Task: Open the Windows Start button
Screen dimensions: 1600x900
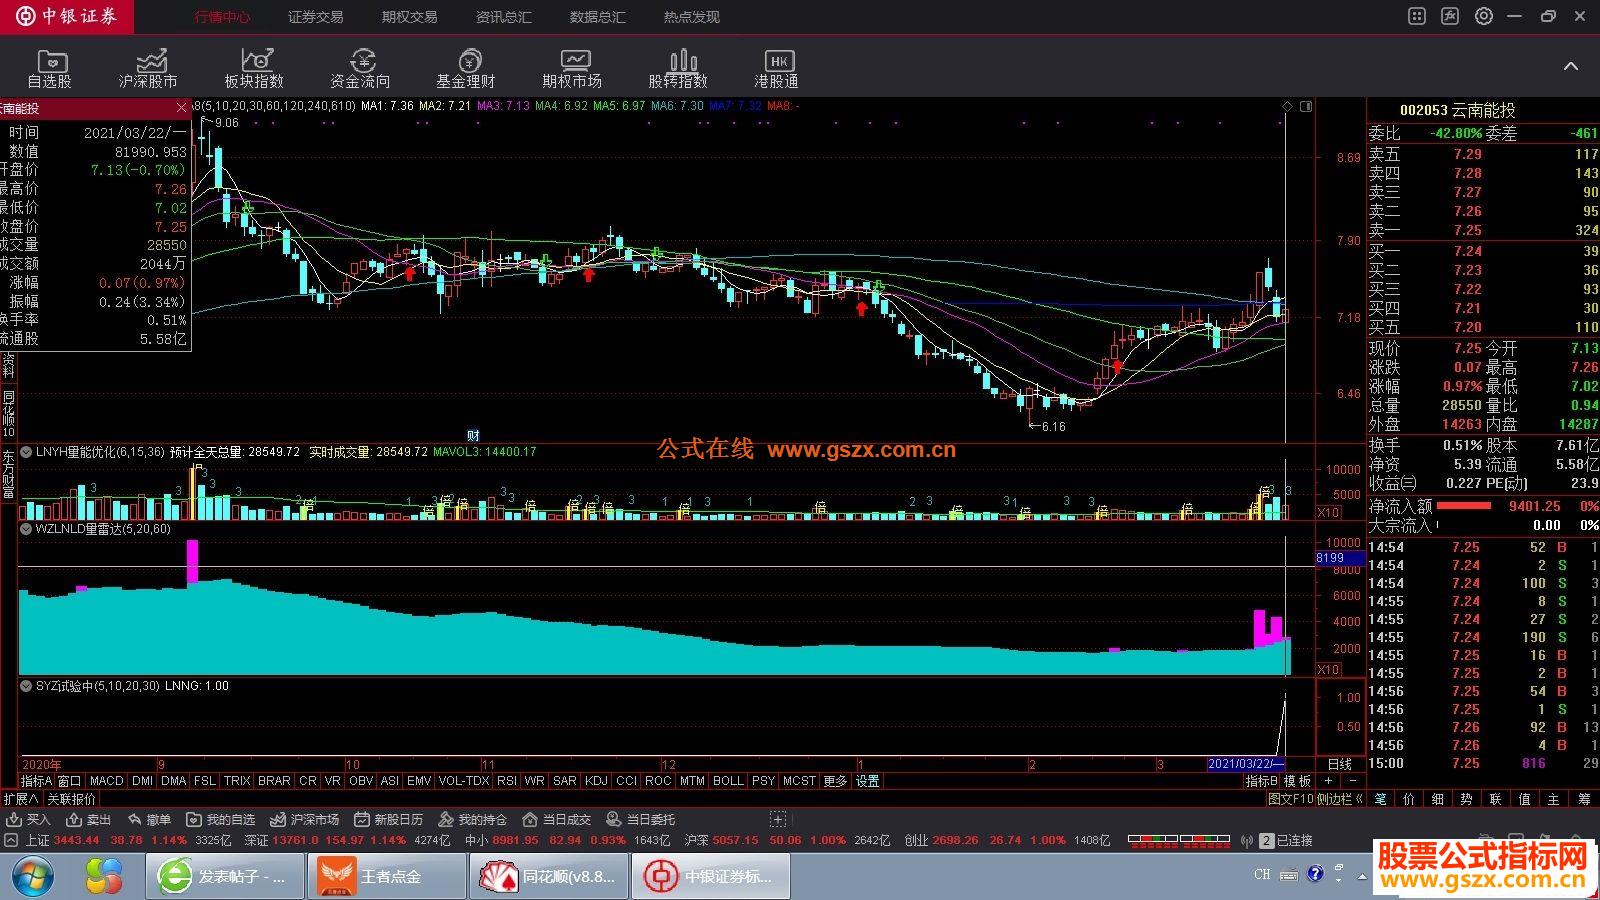Action: [32, 877]
